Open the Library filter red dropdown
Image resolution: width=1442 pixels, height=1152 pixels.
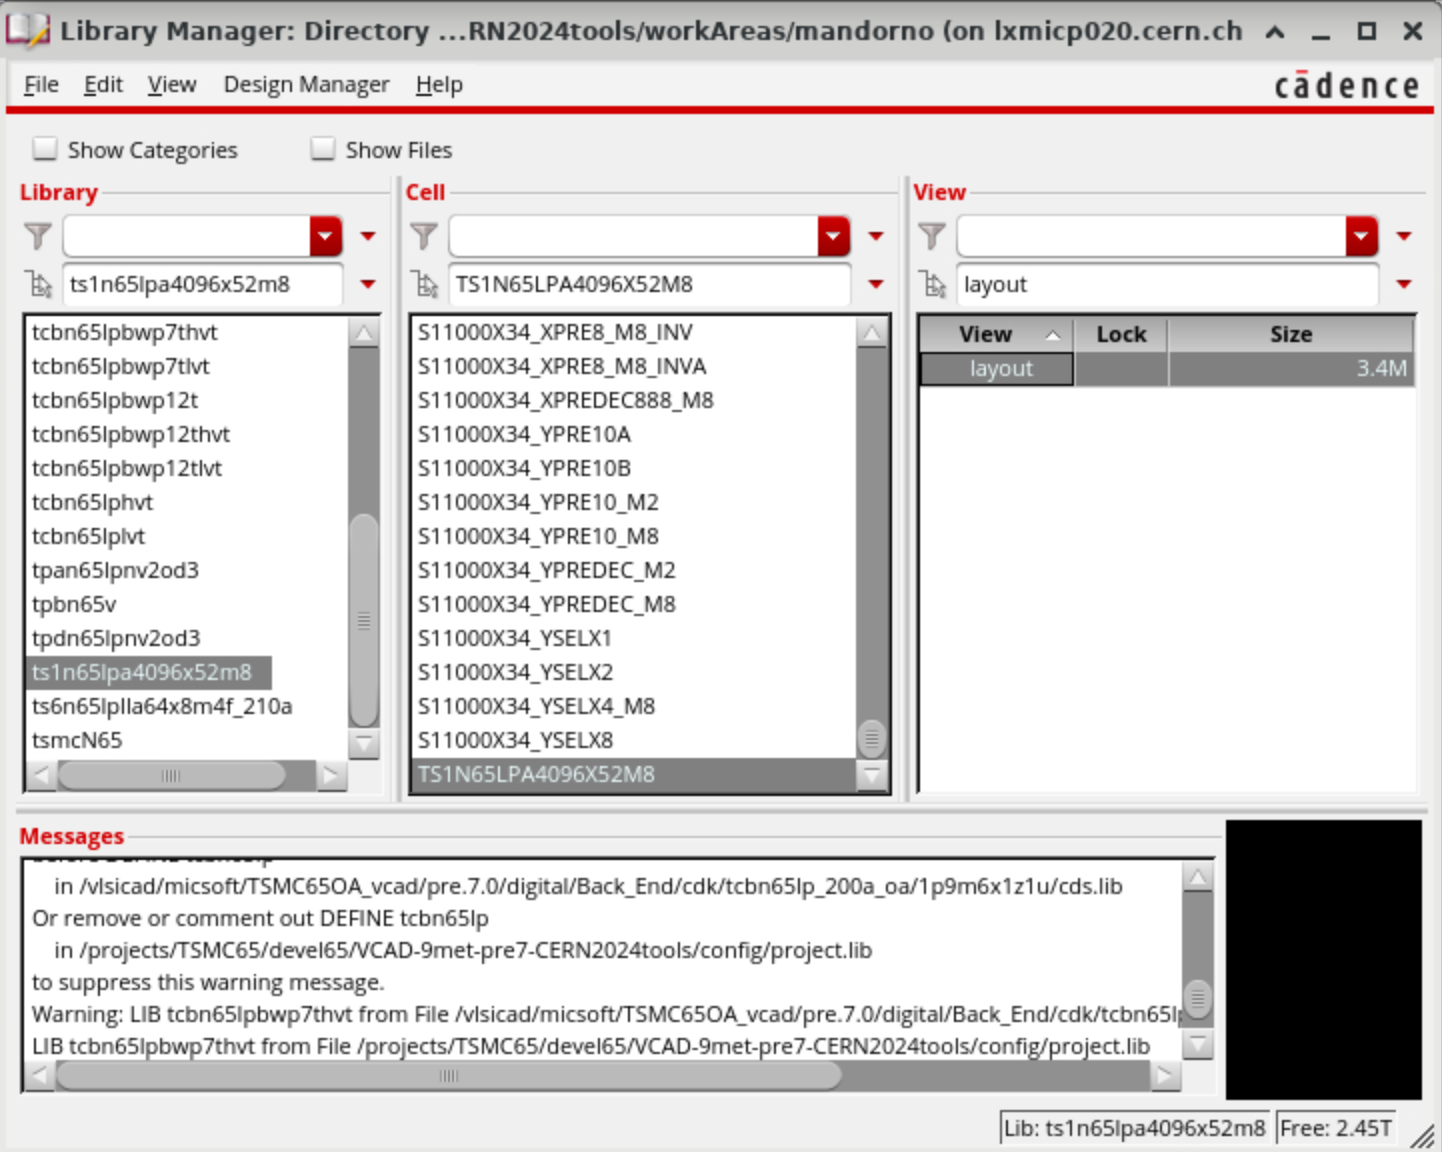(x=326, y=237)
